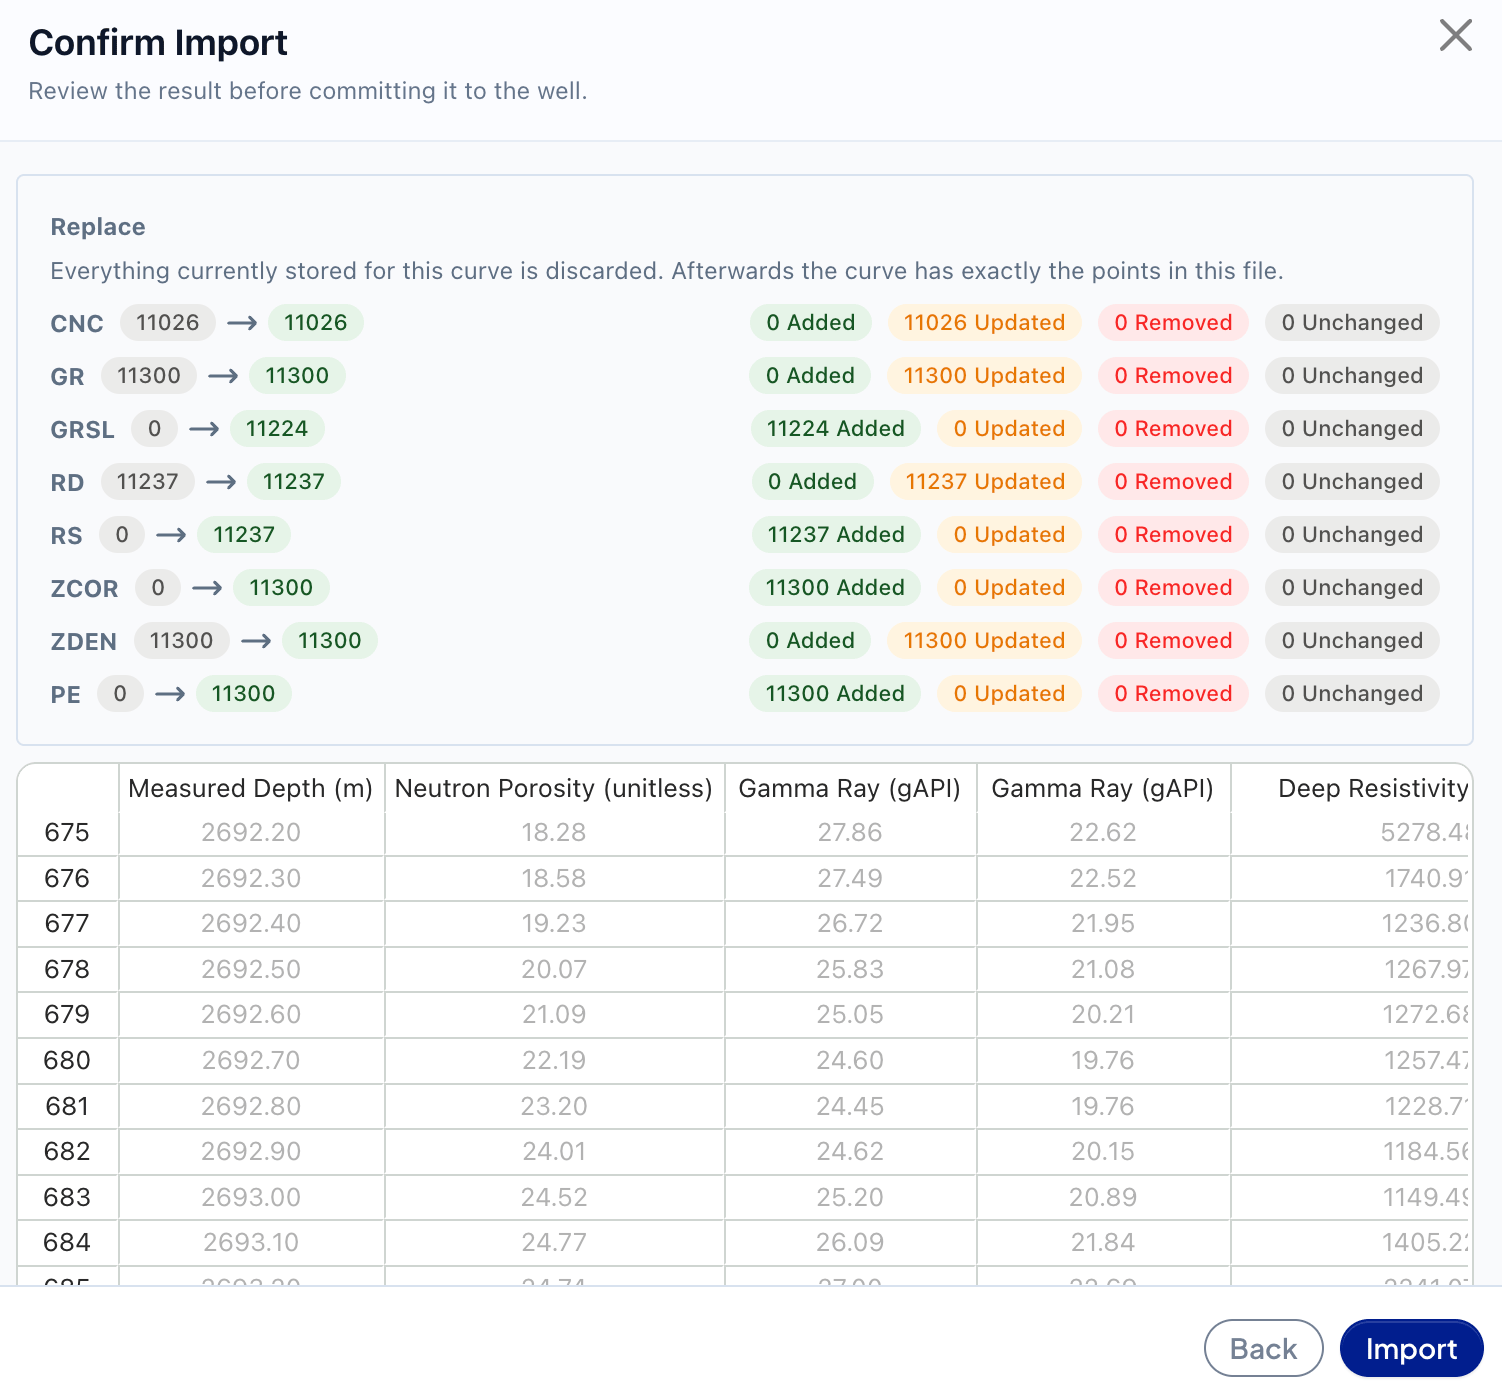1502x1392 pixels.
Task: Select the GRSL curve label
Action: point(82,429)
